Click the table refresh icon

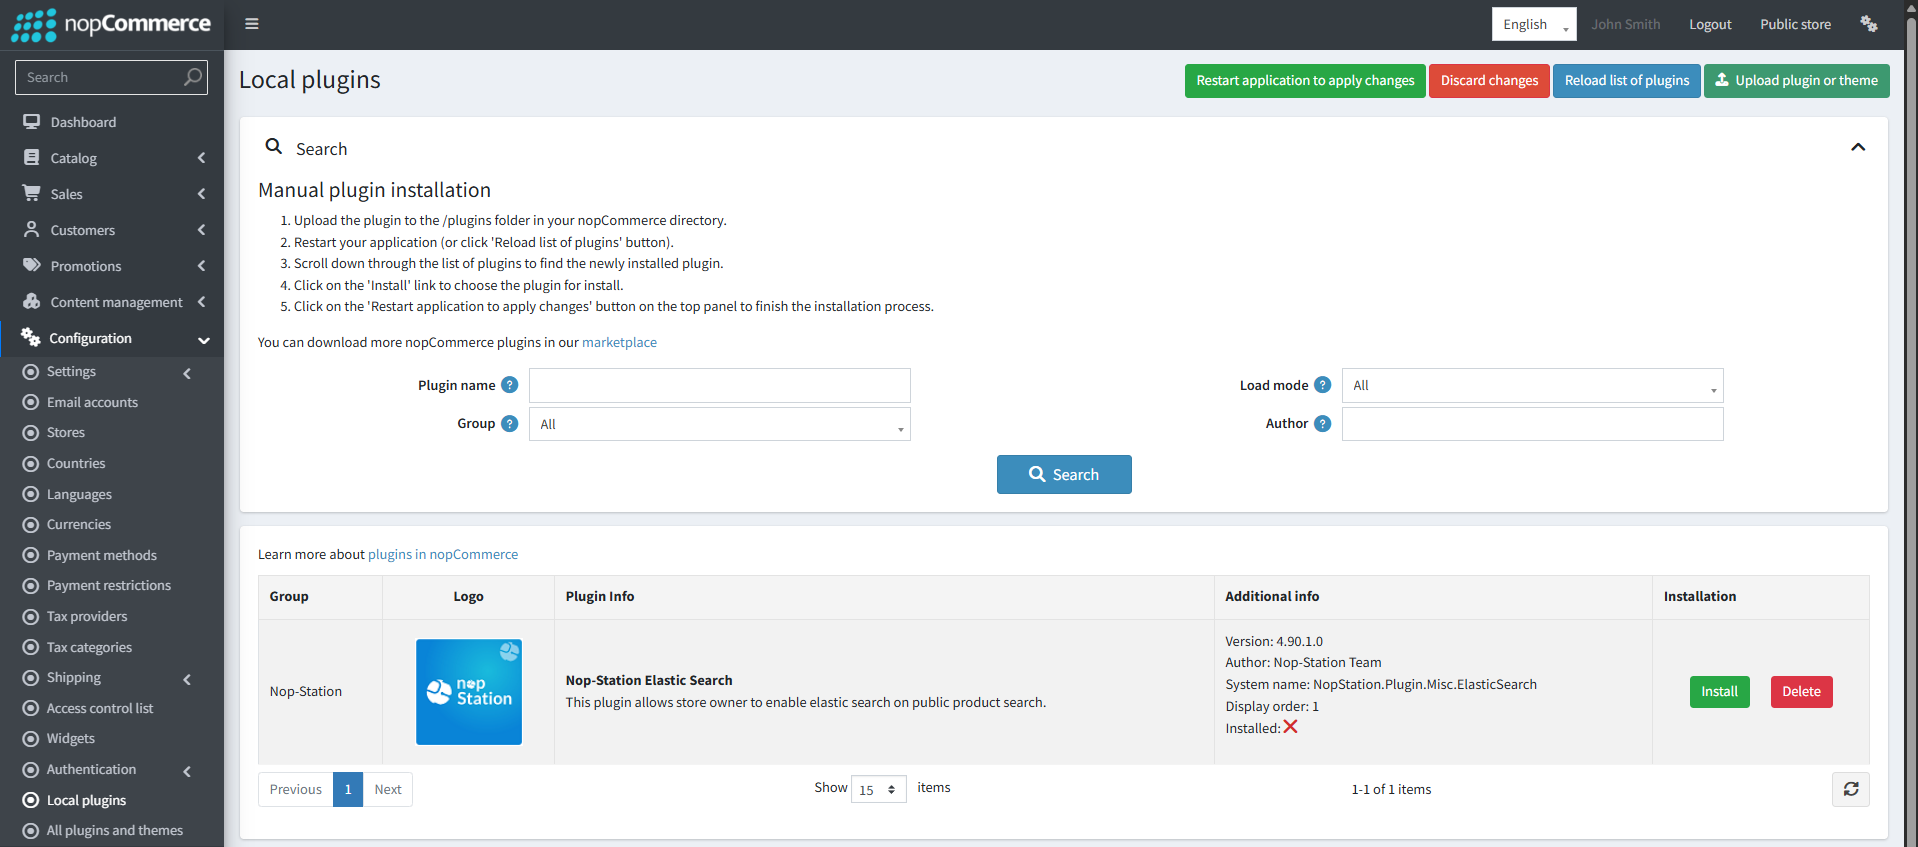[x=1850, y=789]
